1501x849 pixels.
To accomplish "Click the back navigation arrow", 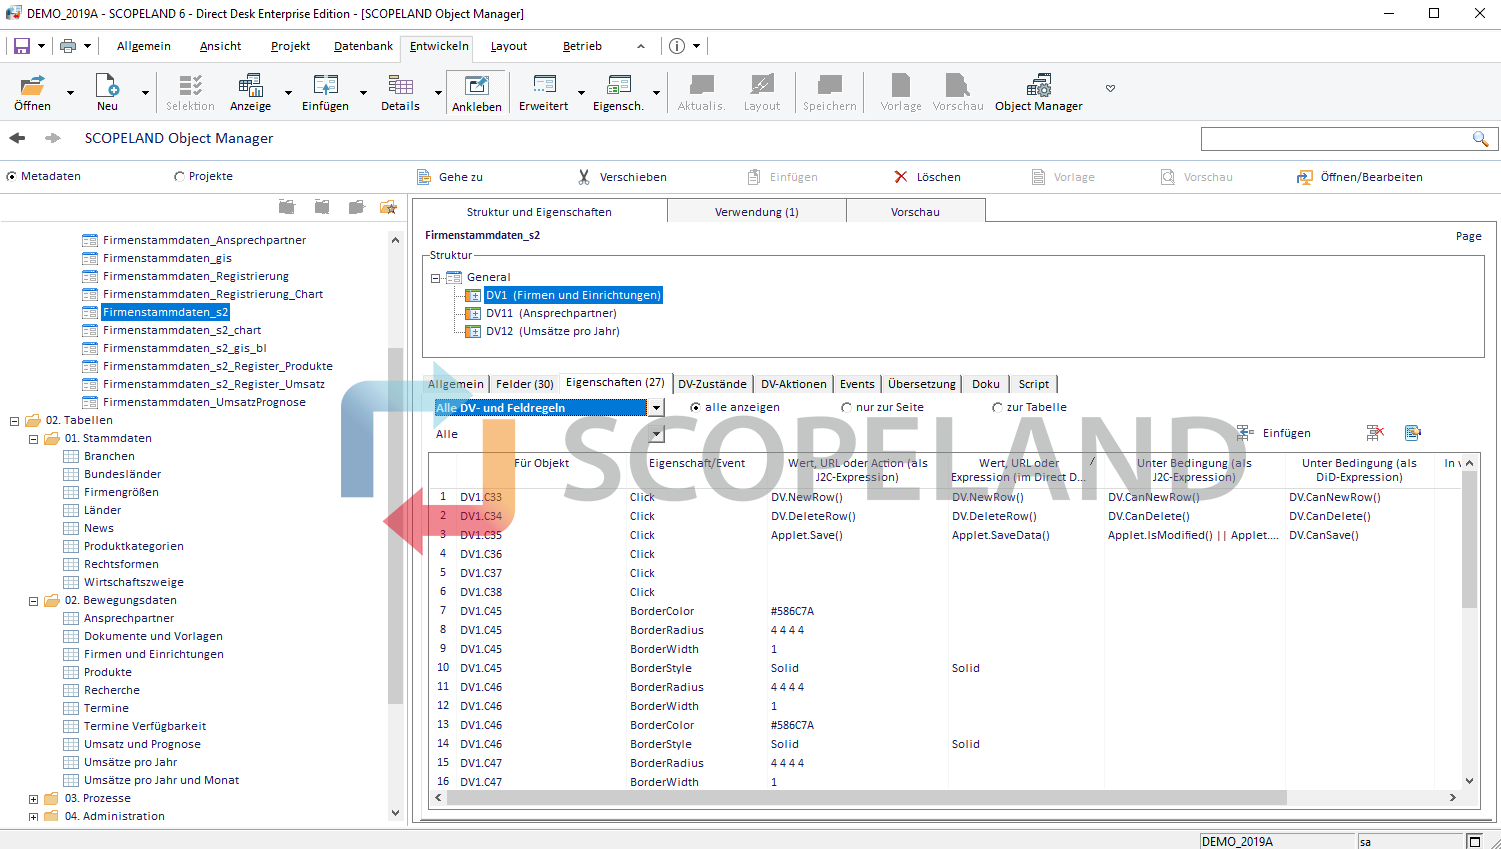I will point(16,138).
